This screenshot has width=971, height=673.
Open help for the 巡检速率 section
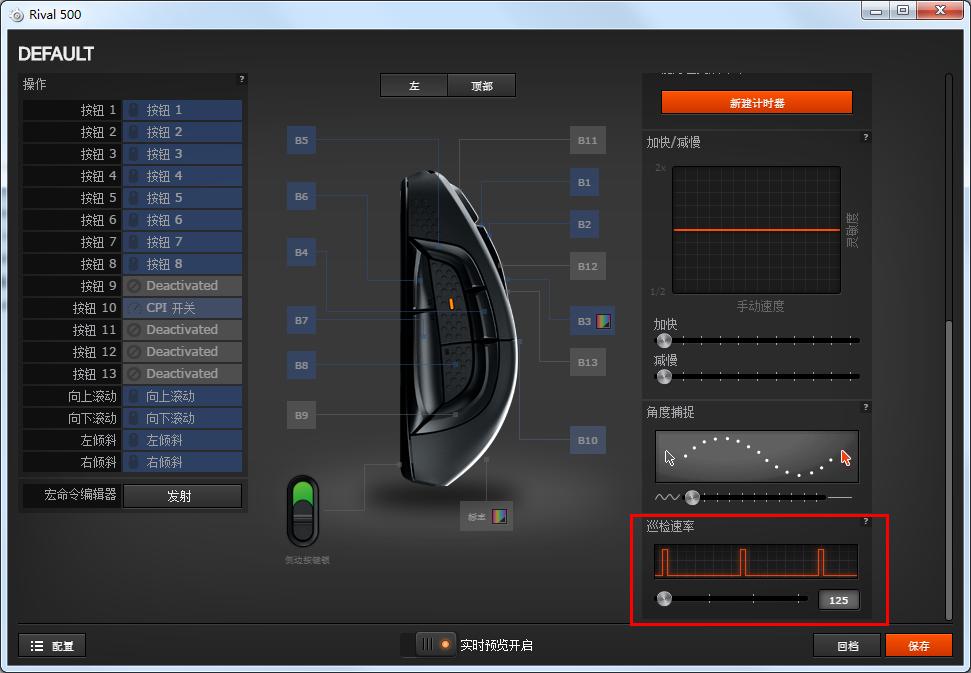(x=865, y=521)
